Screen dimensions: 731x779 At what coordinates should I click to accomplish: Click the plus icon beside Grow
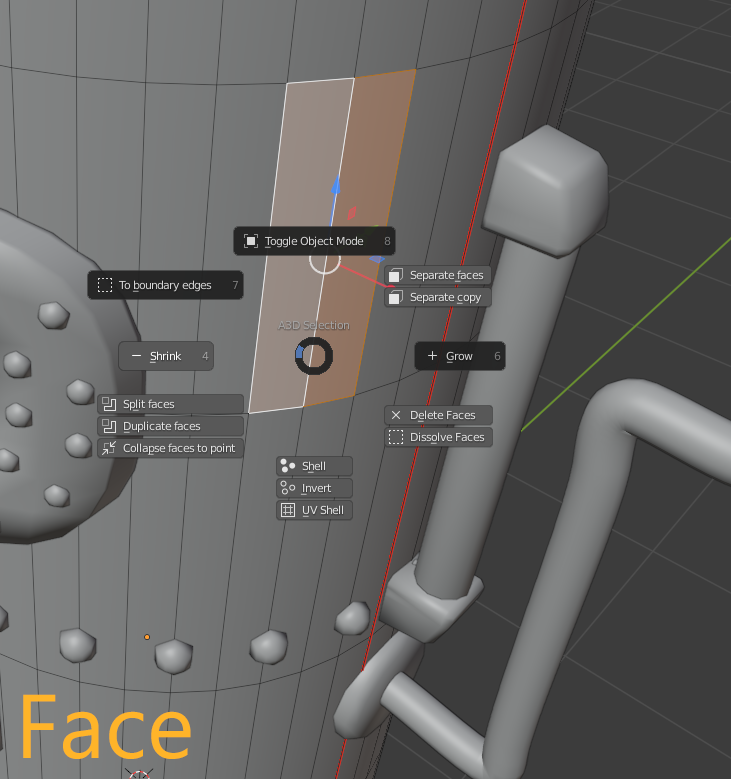tap(432, 356)
